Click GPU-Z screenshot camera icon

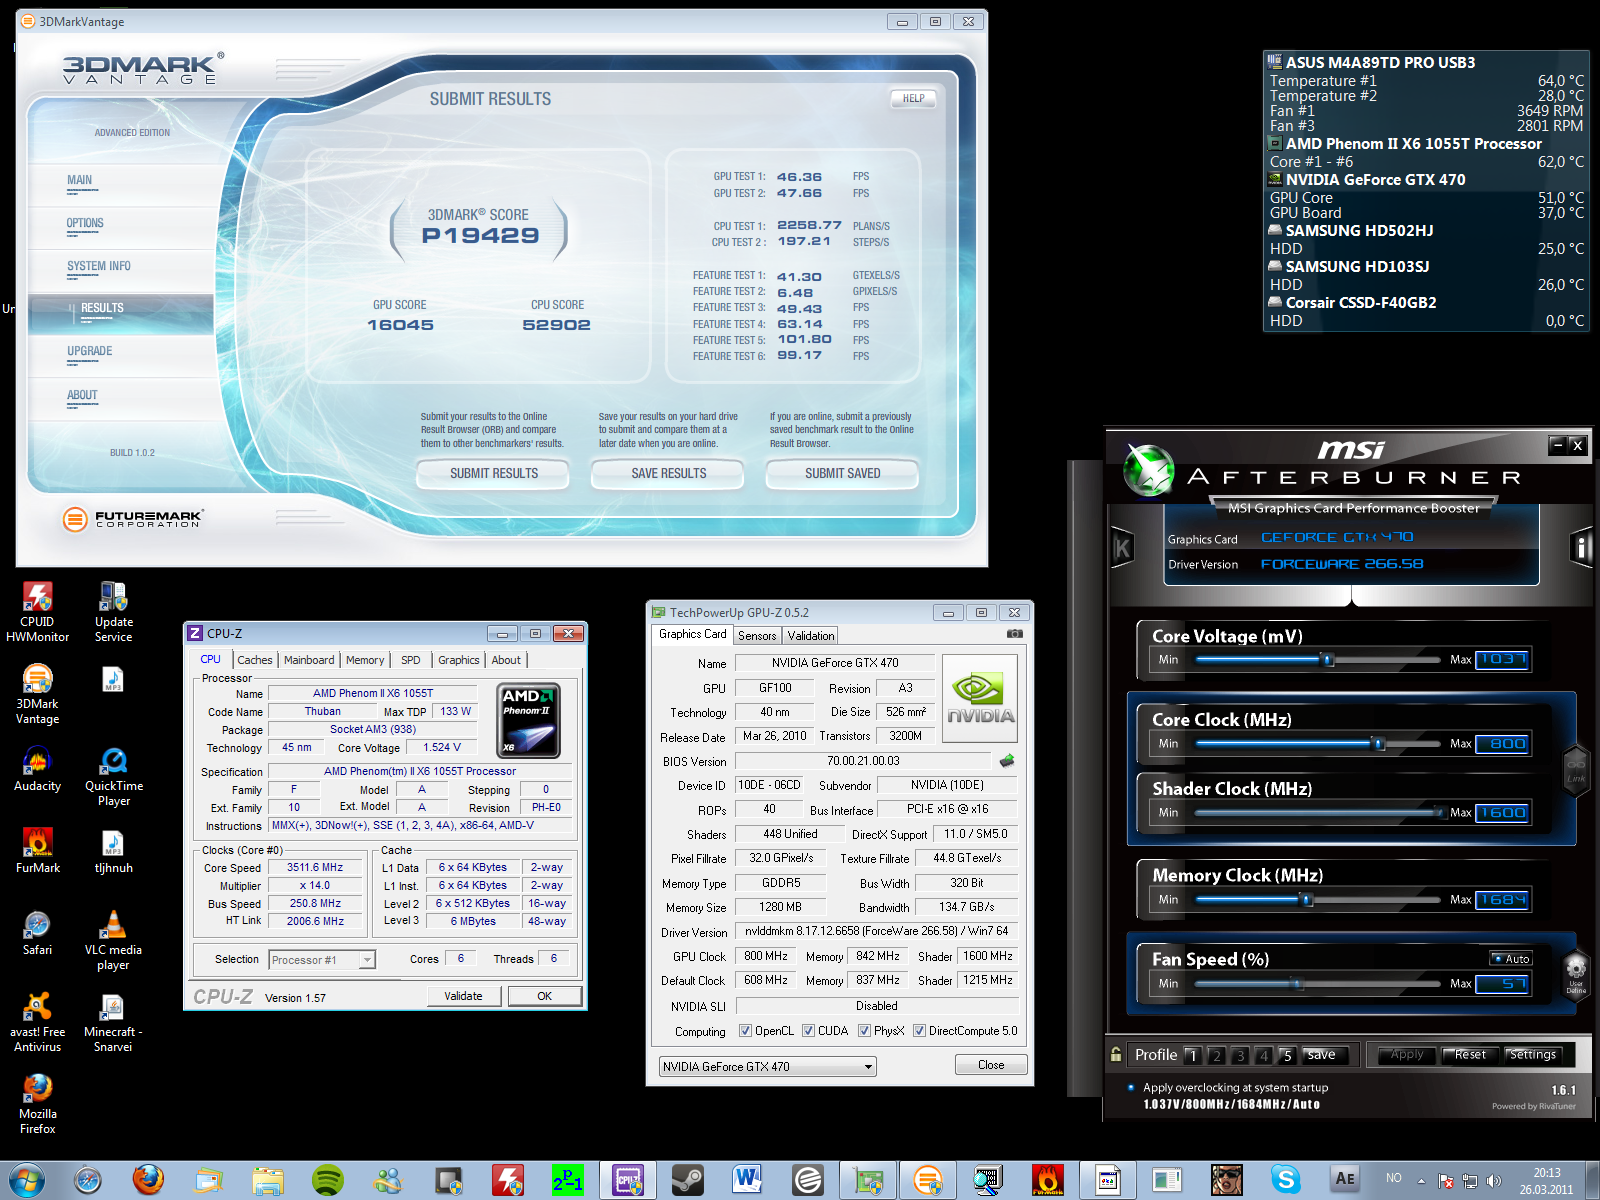1015,634
